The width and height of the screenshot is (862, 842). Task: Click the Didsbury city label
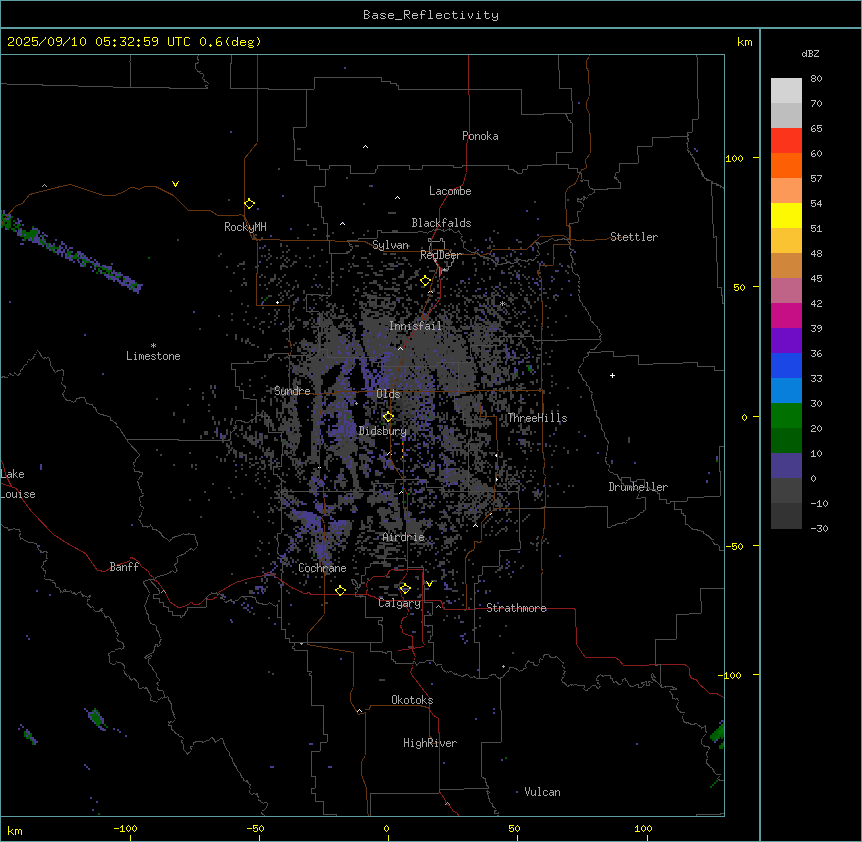pyautogui.click(x=383, y=431)
